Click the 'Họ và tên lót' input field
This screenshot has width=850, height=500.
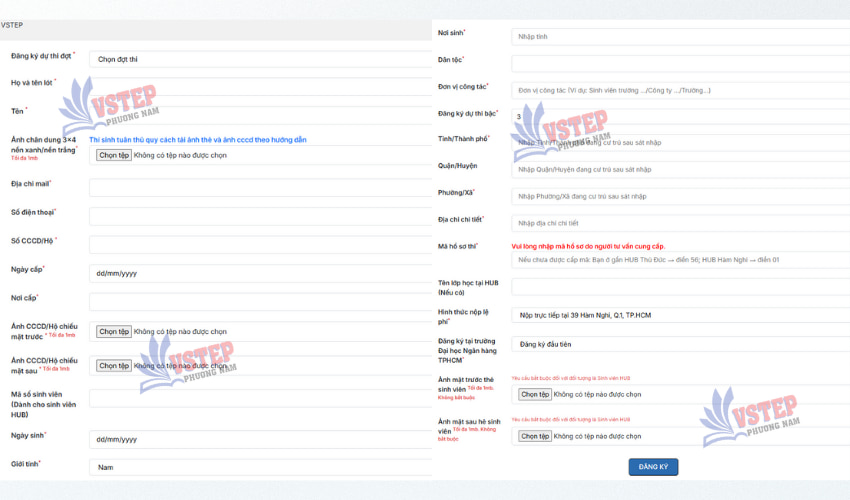[260, 85]
